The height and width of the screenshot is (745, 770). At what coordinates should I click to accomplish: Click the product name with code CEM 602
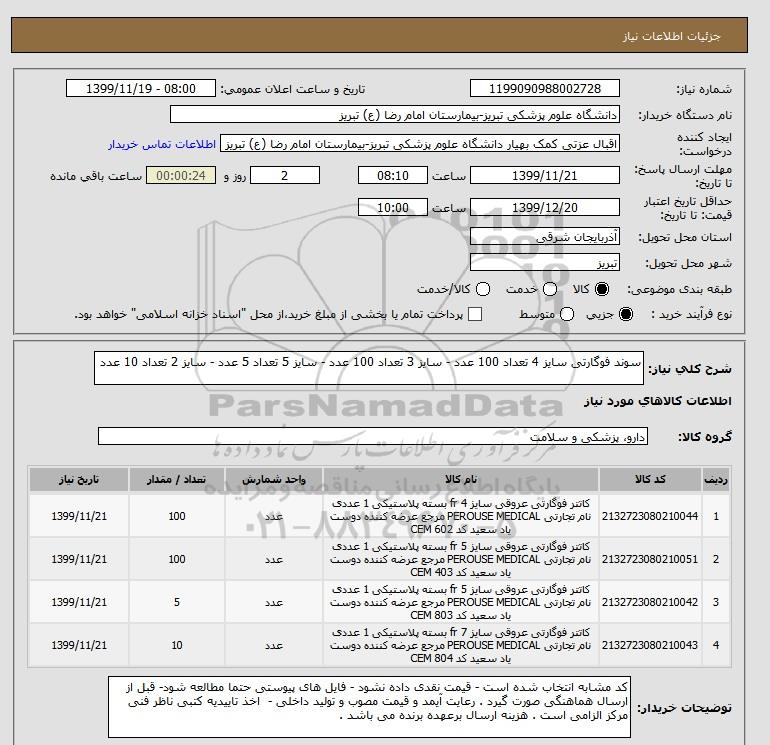click(x=461, y=516)
